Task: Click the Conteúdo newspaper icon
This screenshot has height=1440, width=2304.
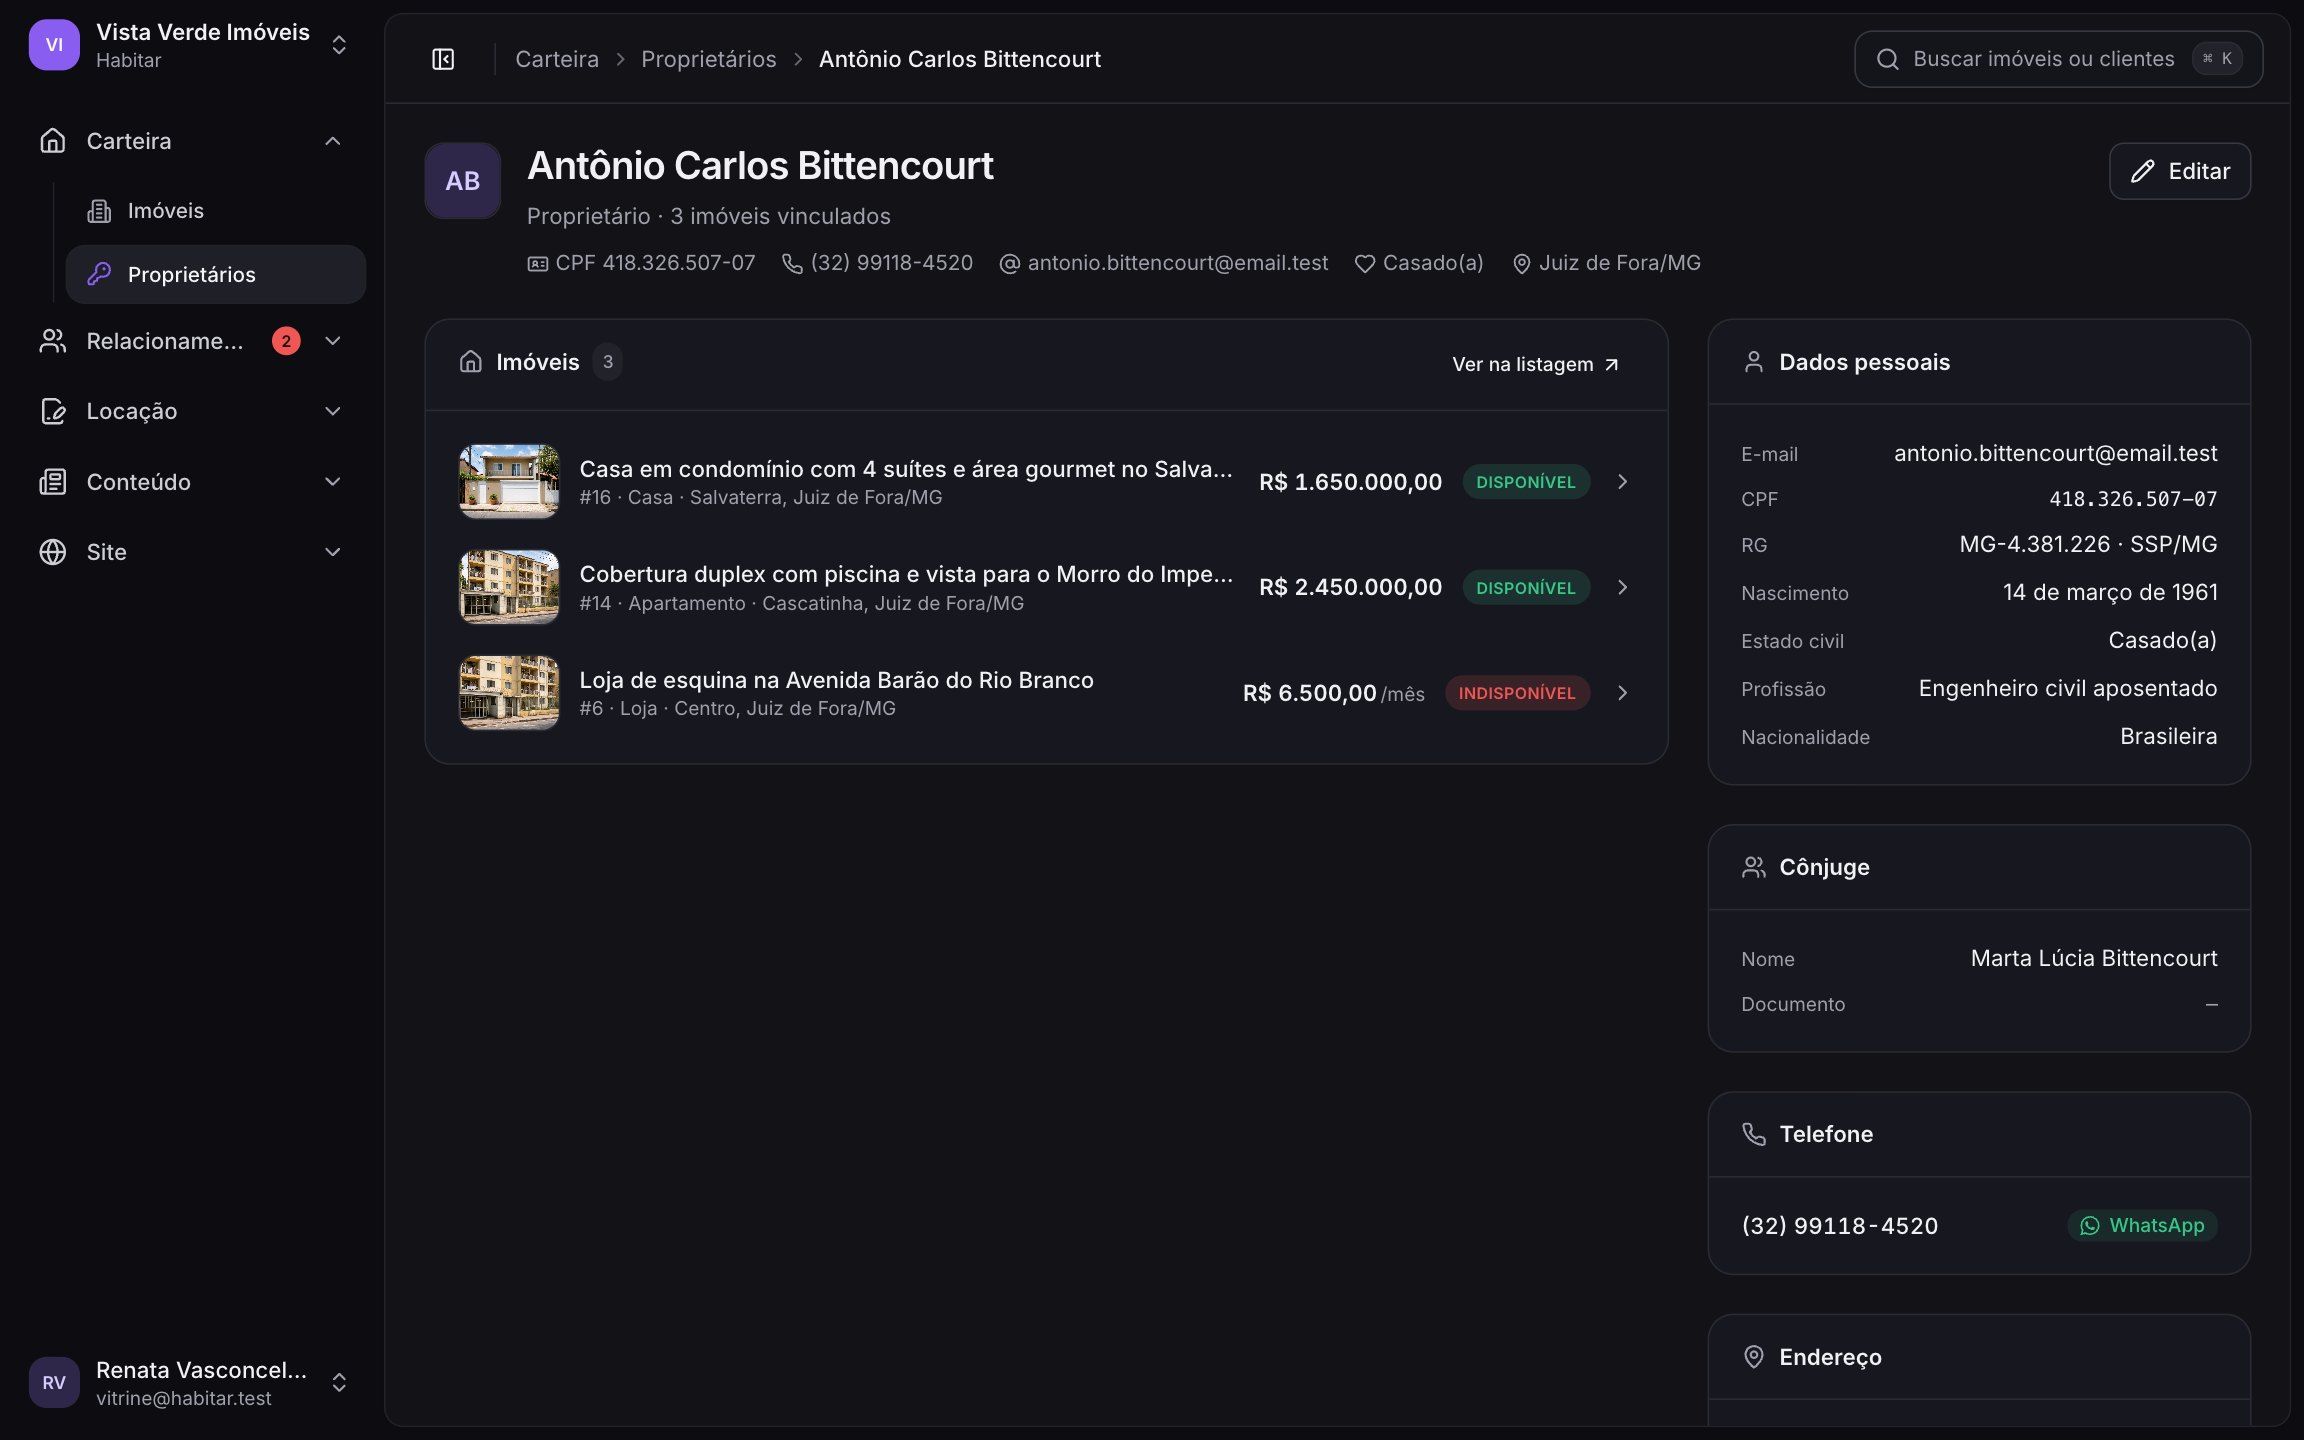Action: [53, 482]
